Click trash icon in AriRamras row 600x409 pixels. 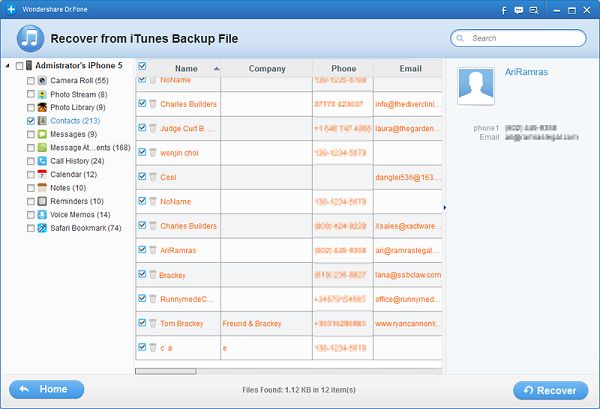click(153, 250)
